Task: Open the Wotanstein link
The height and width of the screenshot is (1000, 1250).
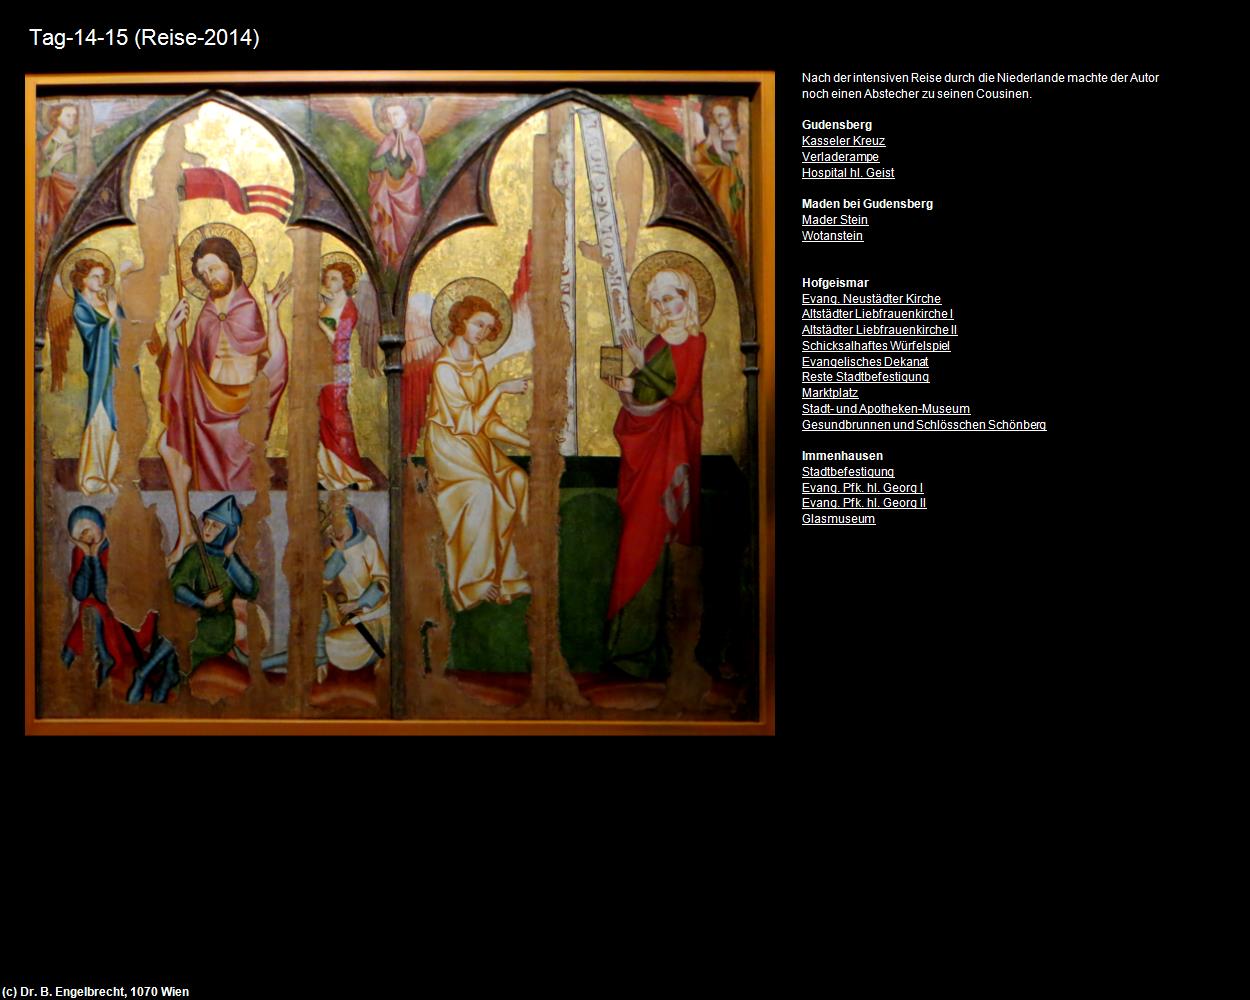Action: pyautogui.click(x=832, y=236)
